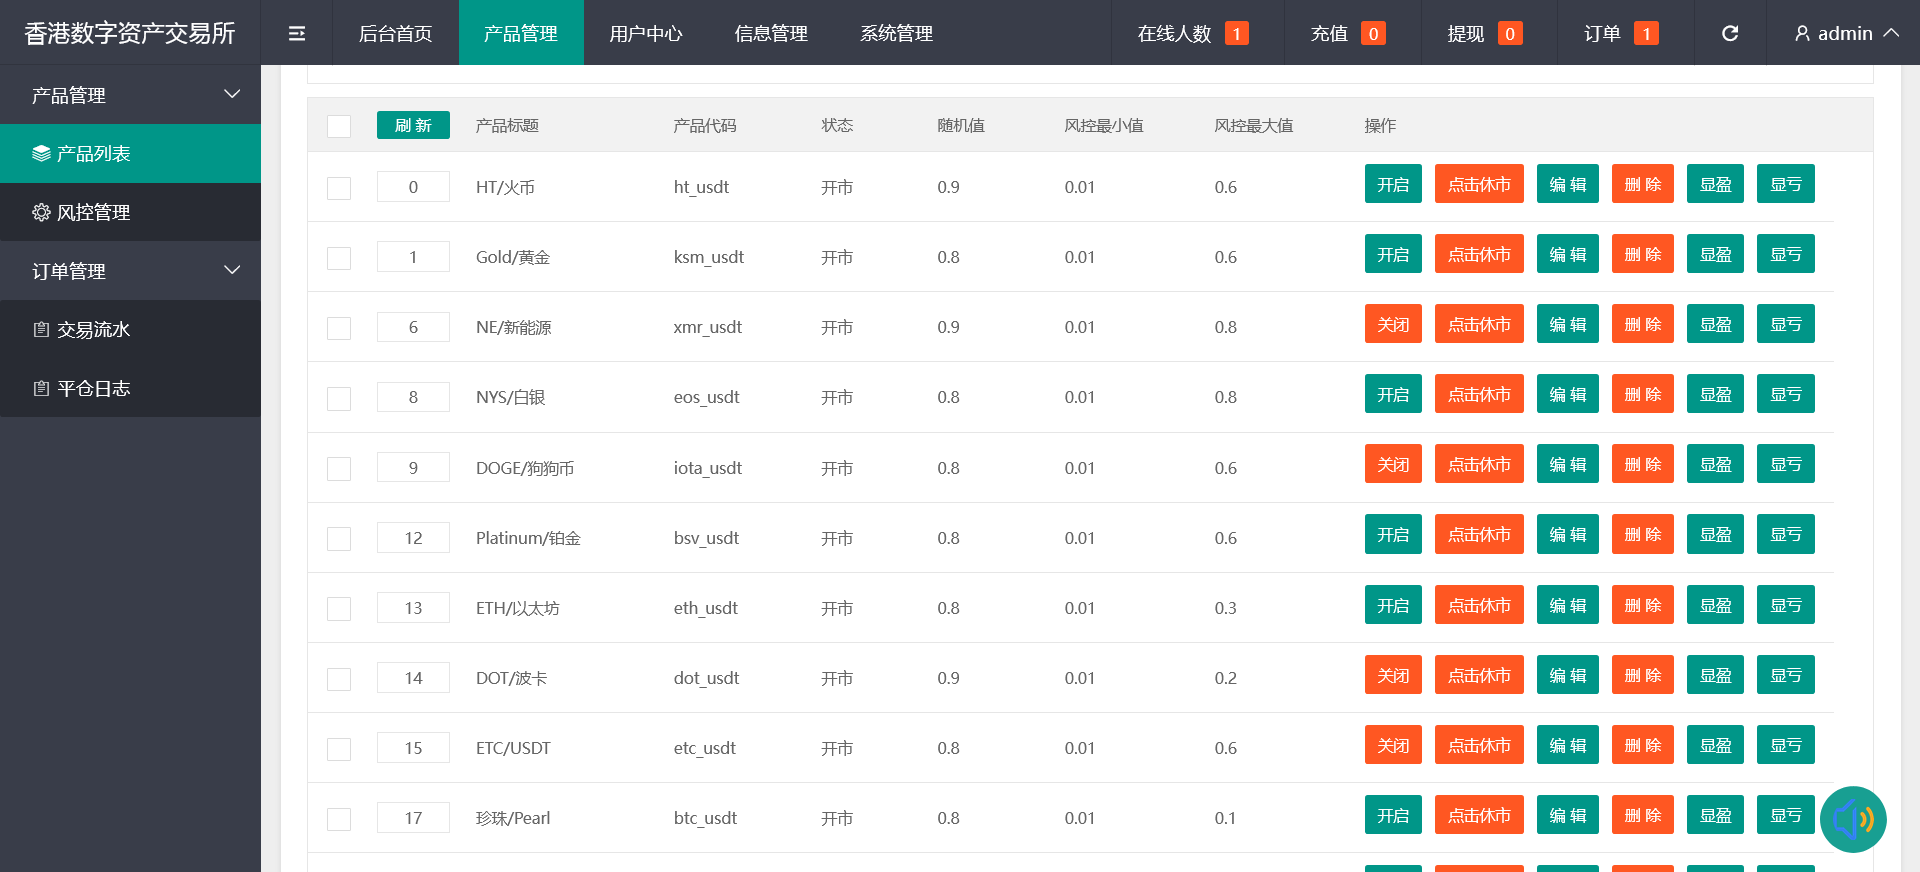Go to the 系统管理 top menu

(896, 33)
